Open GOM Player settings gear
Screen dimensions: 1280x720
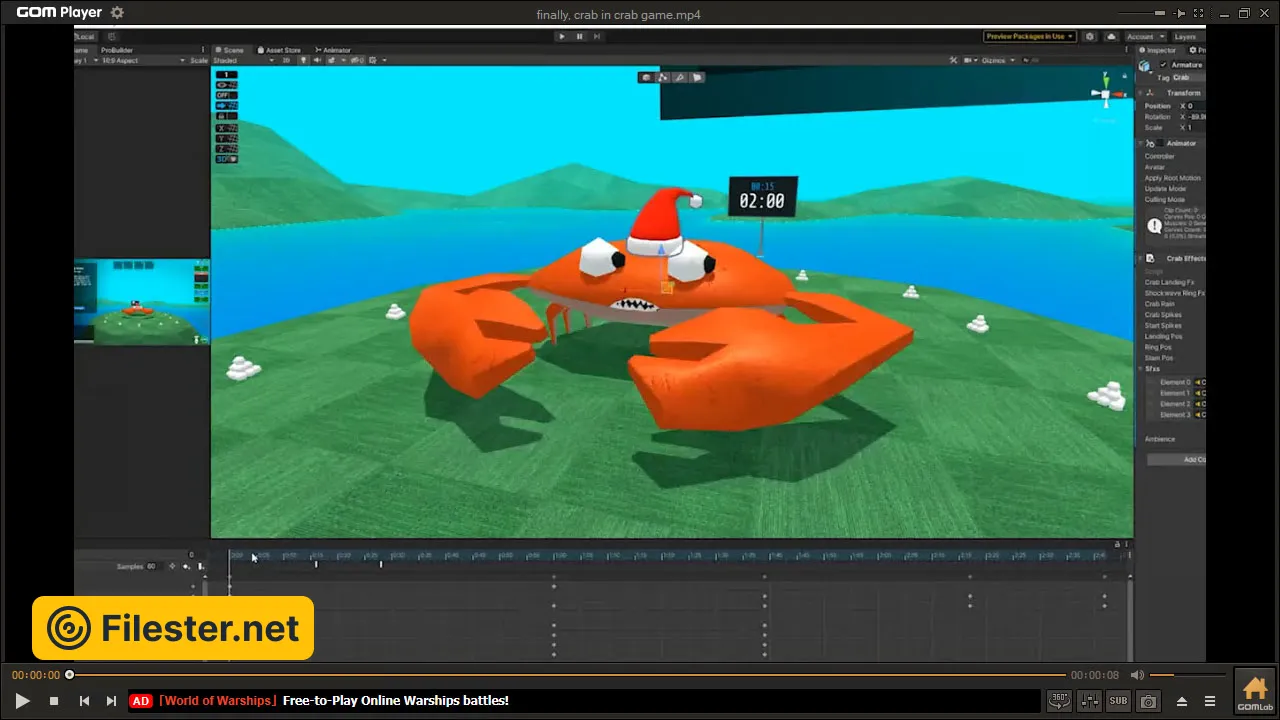[117, 13]
